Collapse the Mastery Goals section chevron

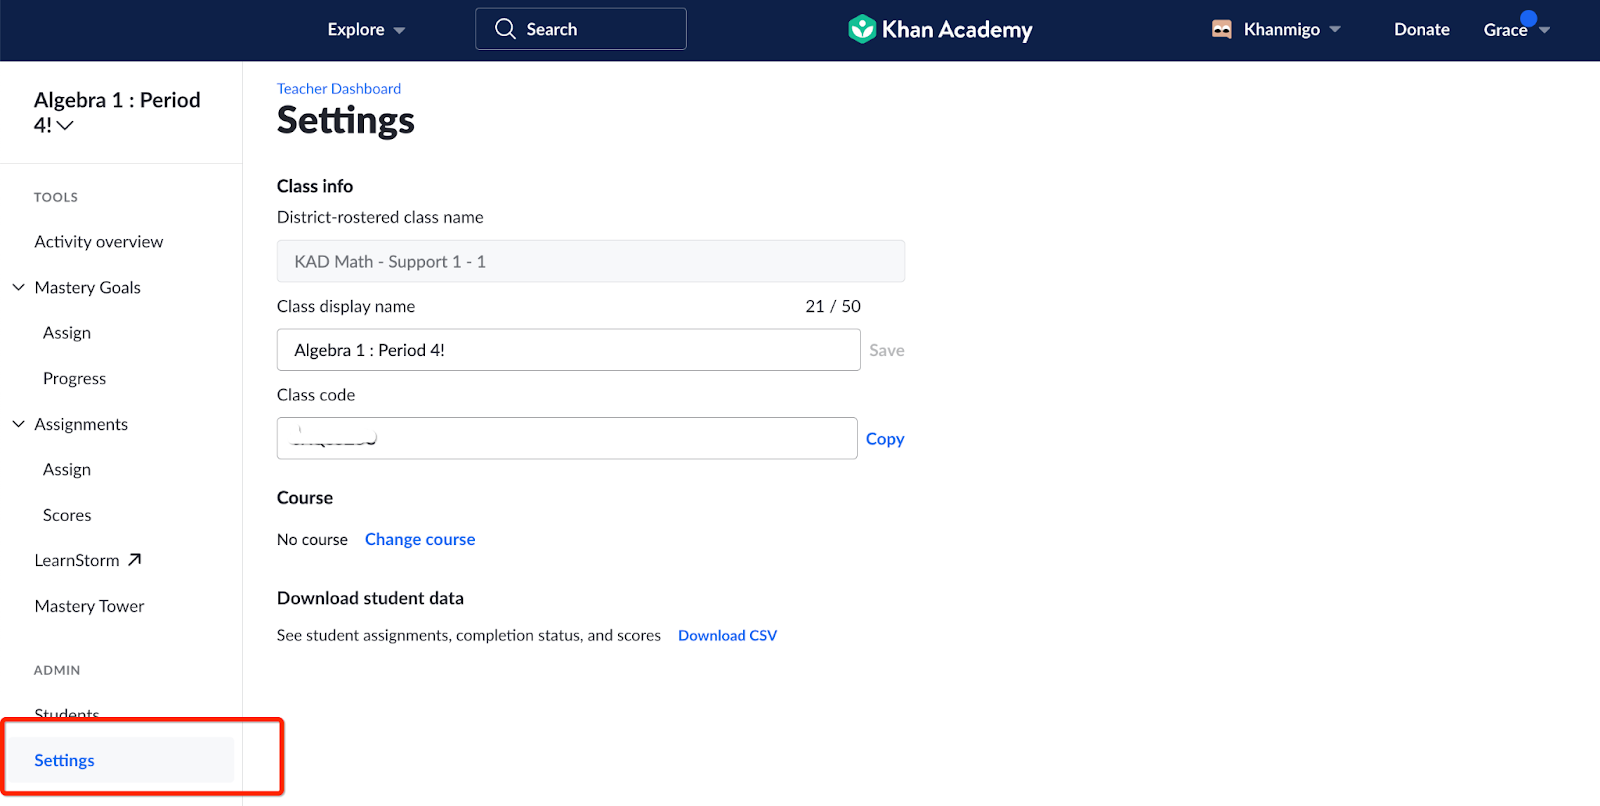[18, 287]
